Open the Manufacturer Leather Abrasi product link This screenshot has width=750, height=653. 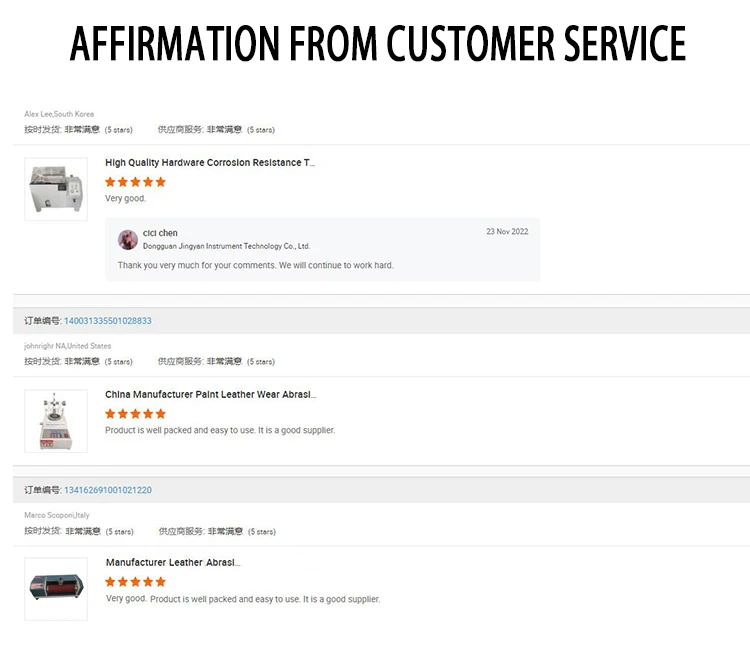point(173,563)
